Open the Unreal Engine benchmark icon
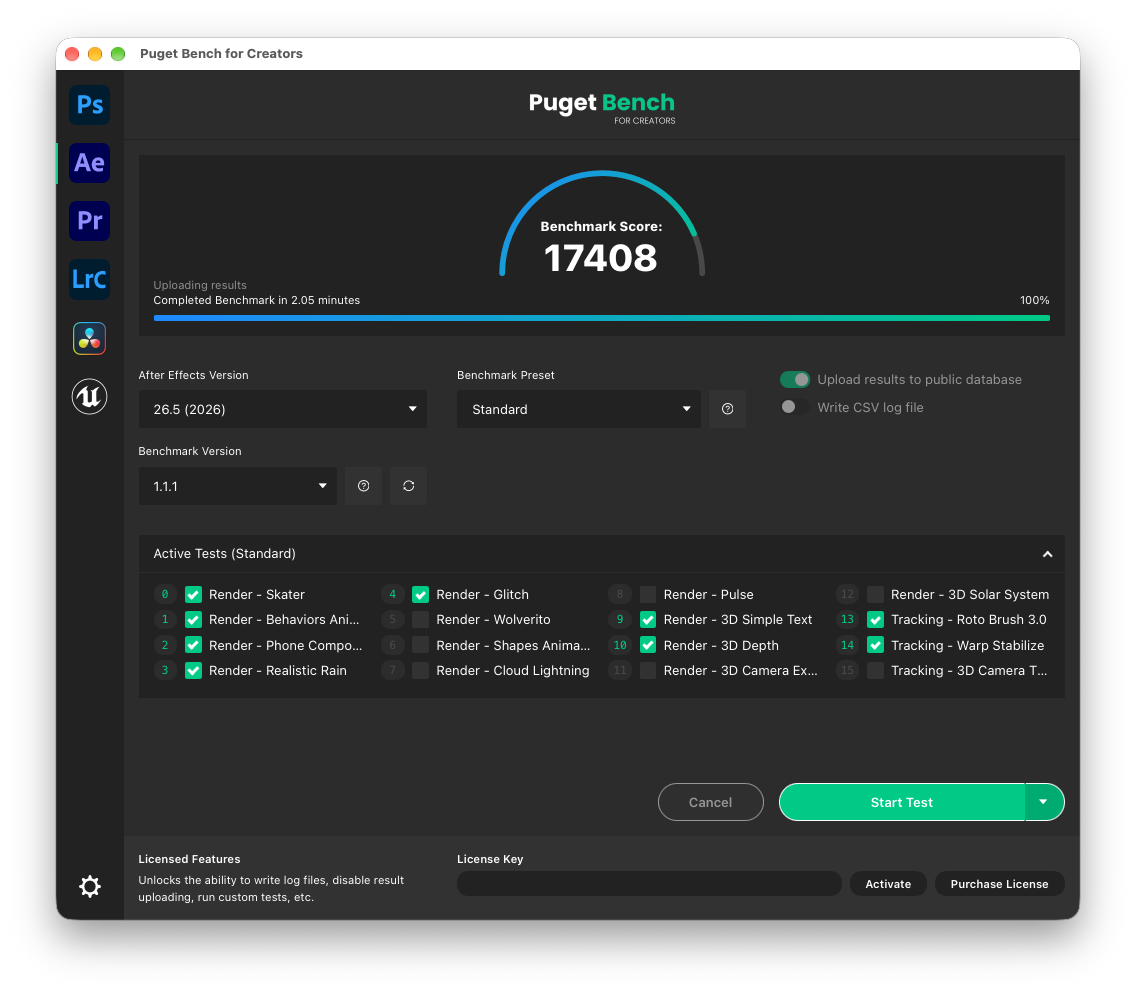This screenshot has width=1136, height=994. (90, 396)
